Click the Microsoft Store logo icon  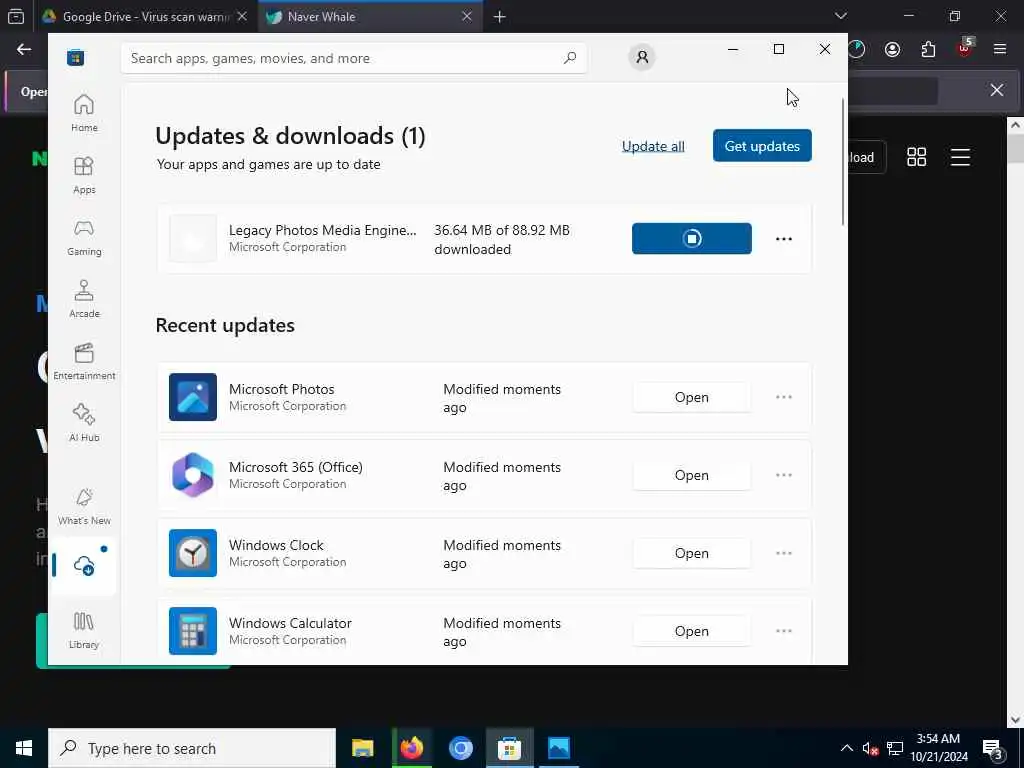(x=76, y=57)
